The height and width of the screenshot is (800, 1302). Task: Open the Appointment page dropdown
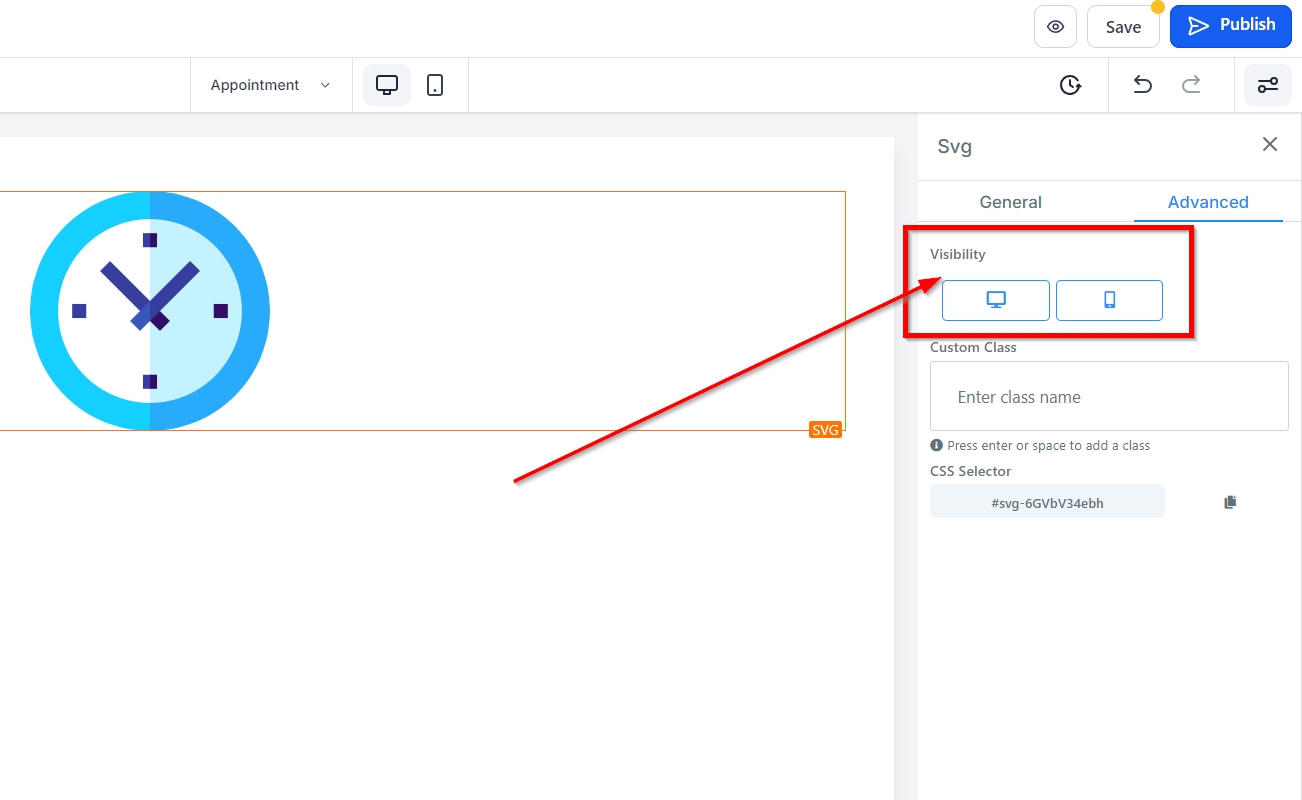pos(270,85)
